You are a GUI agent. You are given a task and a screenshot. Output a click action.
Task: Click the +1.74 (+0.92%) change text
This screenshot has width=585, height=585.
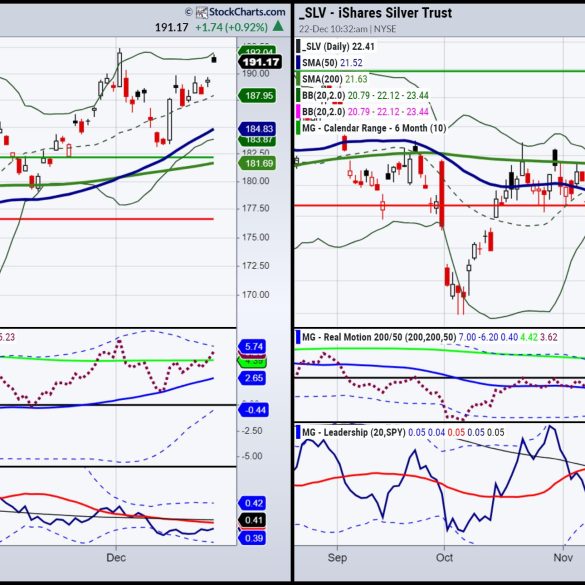[231, 27]
